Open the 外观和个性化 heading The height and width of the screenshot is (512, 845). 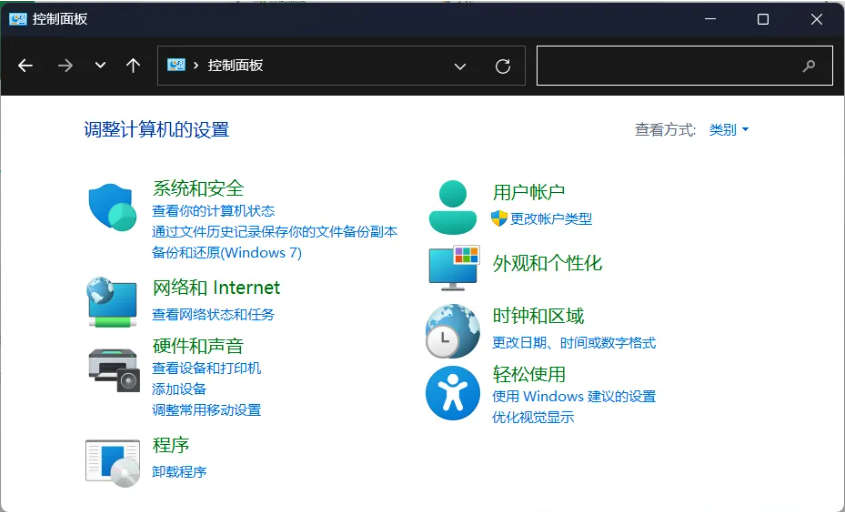[547, 263]
